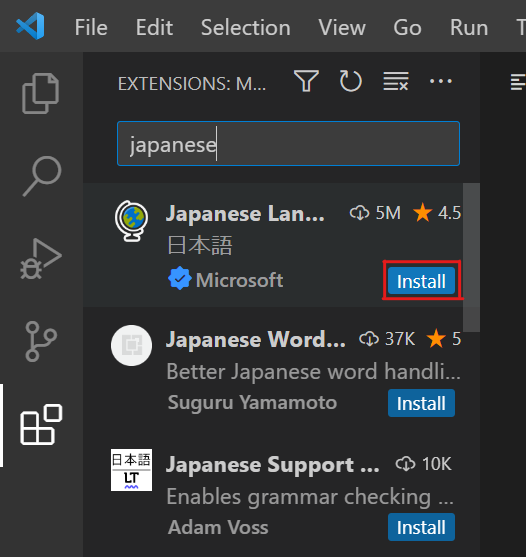Click the EXTENSIONS: M... panel header
Screen dimensions: 526x557
pos(192,84)
